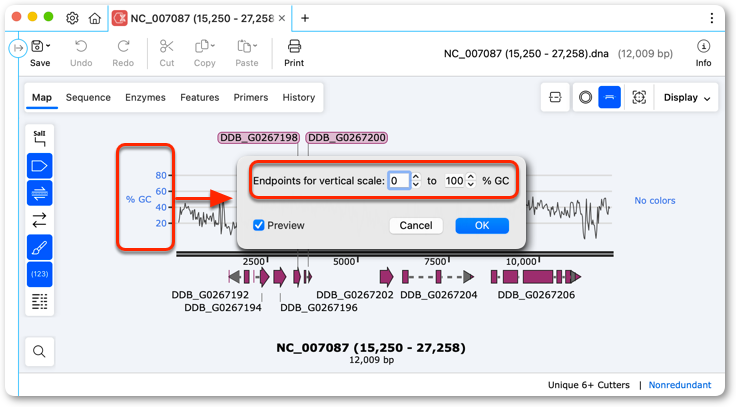The width and height of the screenshot is (736, 407).
Task: Toggle the opposing arrows translations button
Action: coord(39,220)
